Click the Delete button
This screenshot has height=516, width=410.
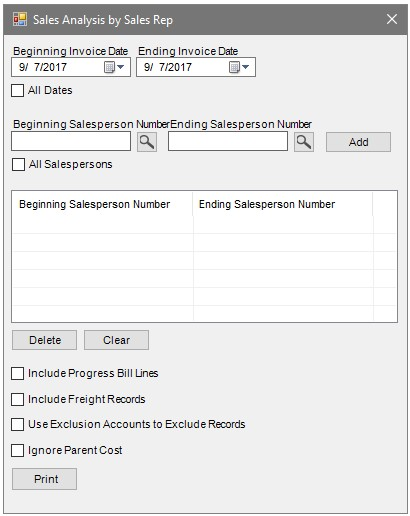point(44,340)
